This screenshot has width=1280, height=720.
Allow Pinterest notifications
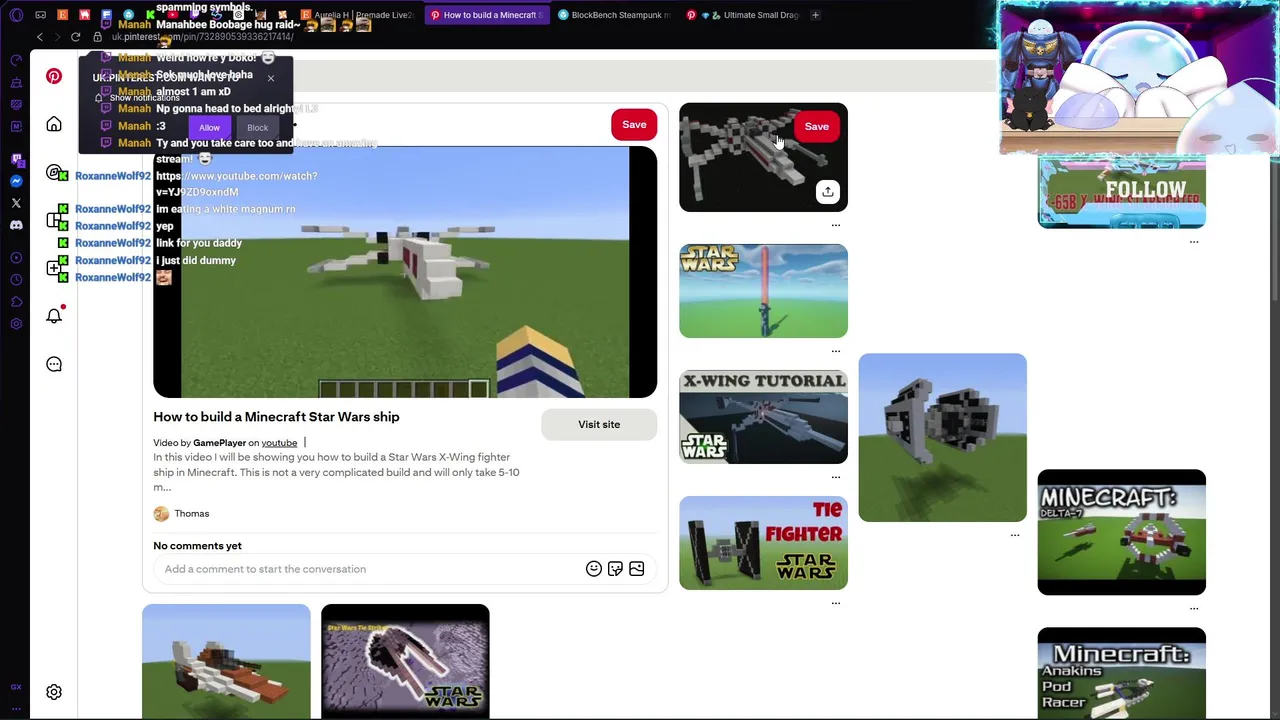pos(209,127)
